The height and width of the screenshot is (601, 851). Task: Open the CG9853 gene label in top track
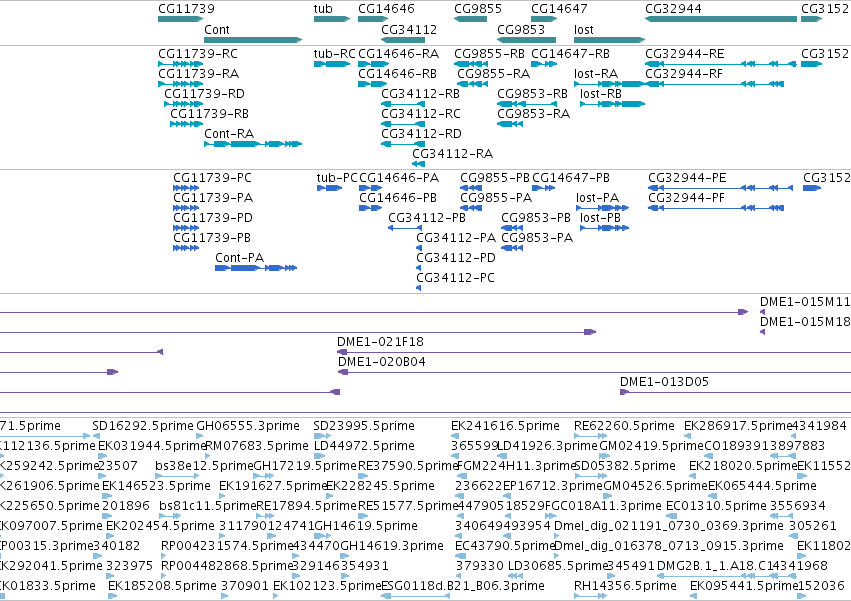click(520, 30)
